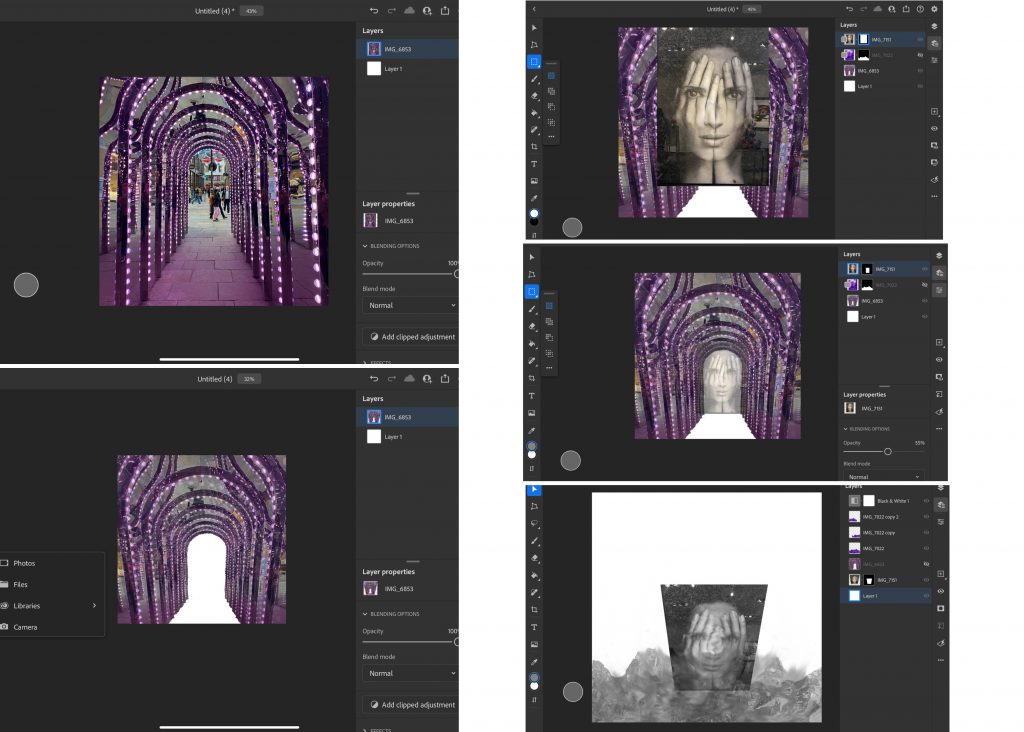Click the 43% zoom level button

pyautogui.click(x=253, y=11)
